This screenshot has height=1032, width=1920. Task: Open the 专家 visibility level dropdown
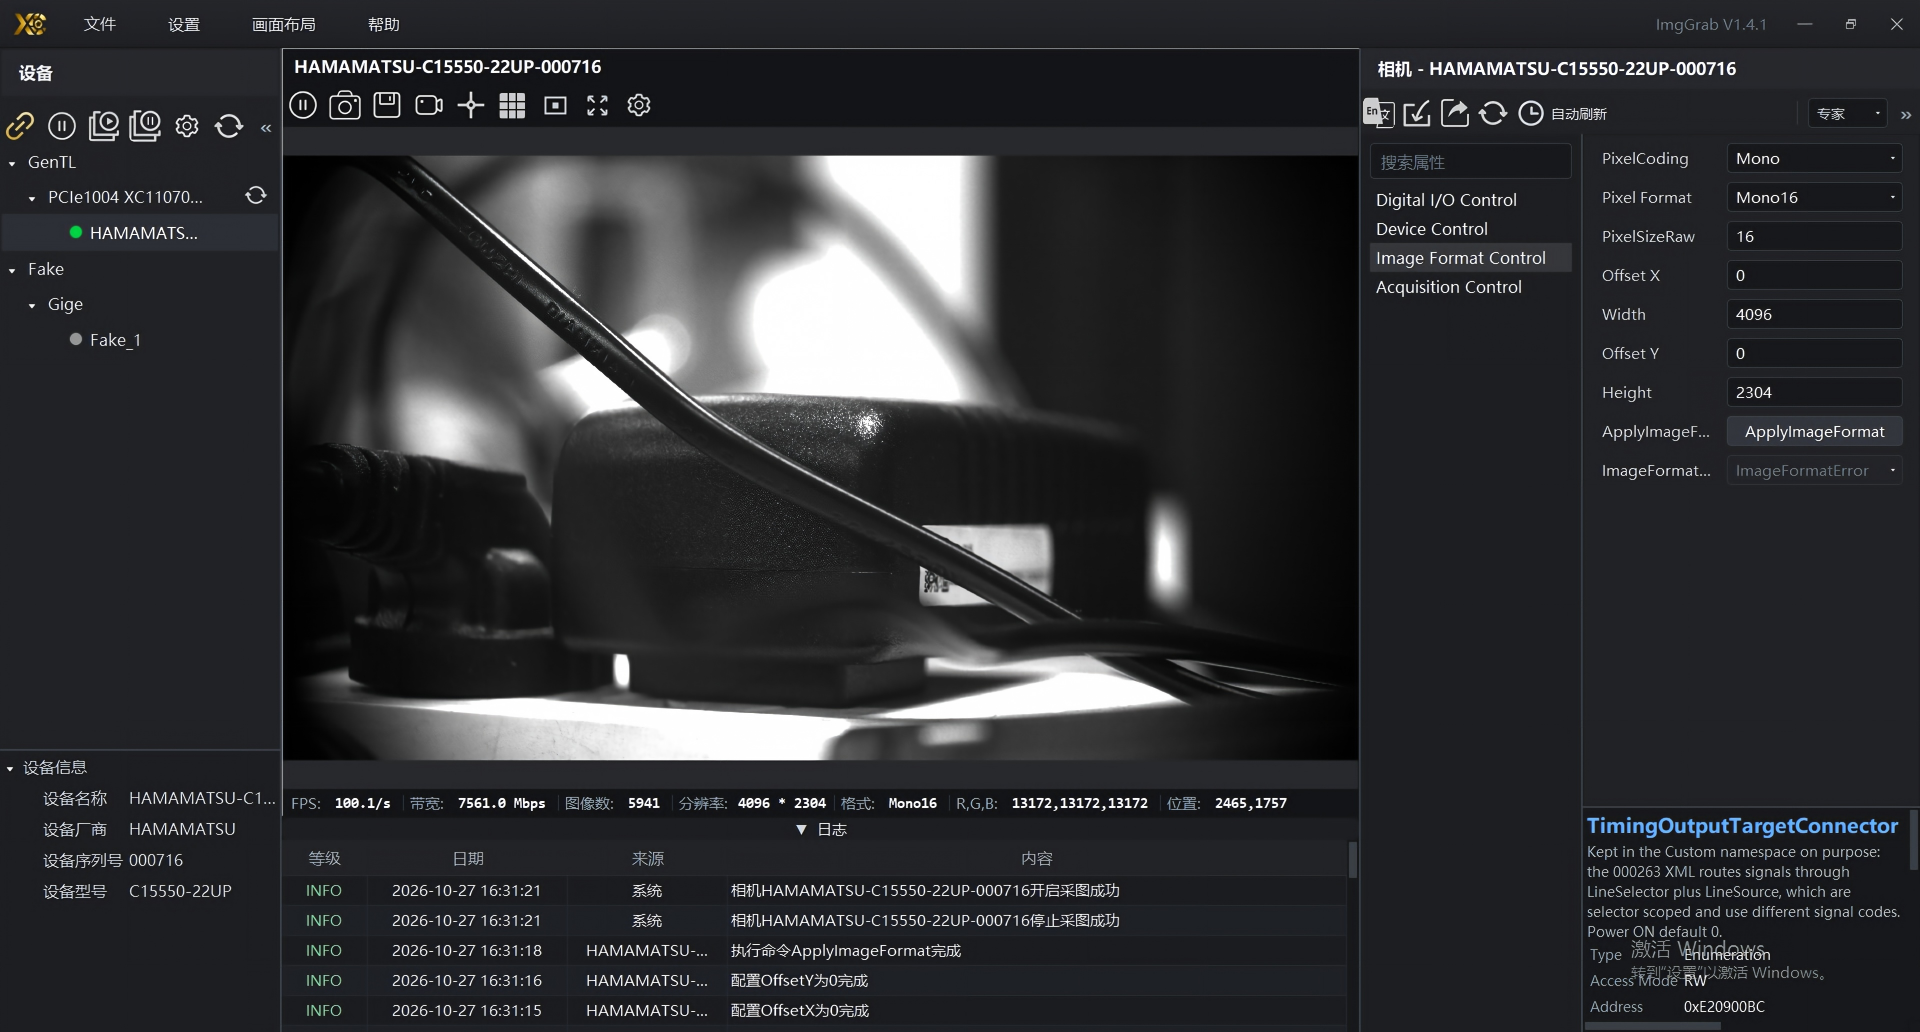(x=1848, y=113)
